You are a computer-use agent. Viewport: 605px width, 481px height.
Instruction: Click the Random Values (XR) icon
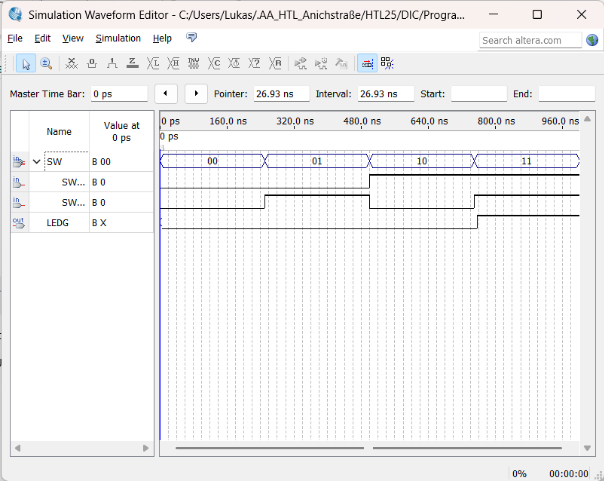(x=278, y=63)
